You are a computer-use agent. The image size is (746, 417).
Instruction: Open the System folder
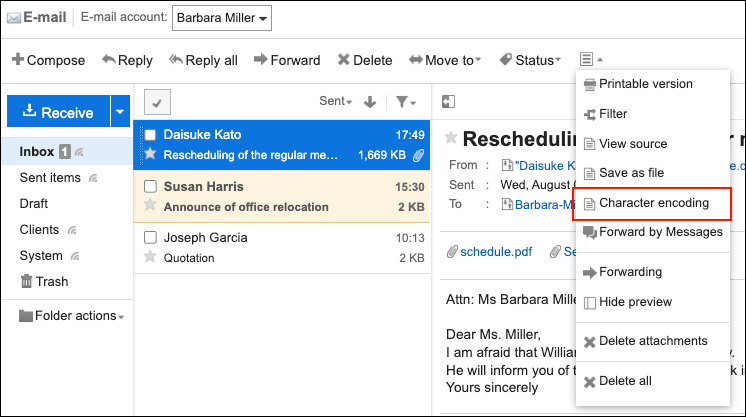[x=41, y=256]
